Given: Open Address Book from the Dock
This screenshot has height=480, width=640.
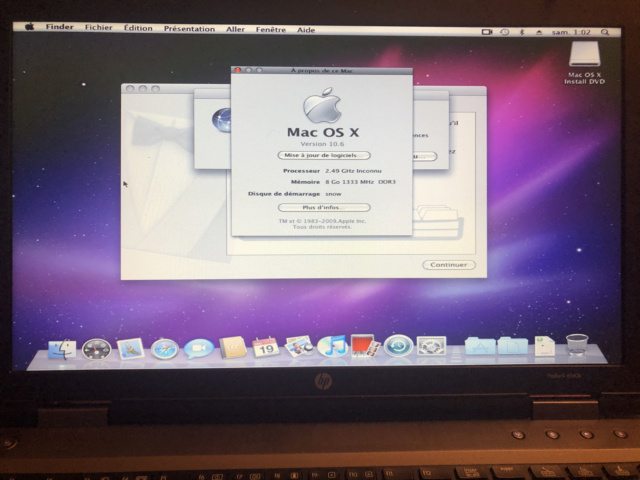Looking at the screenshot, I should tap(233, 347).
